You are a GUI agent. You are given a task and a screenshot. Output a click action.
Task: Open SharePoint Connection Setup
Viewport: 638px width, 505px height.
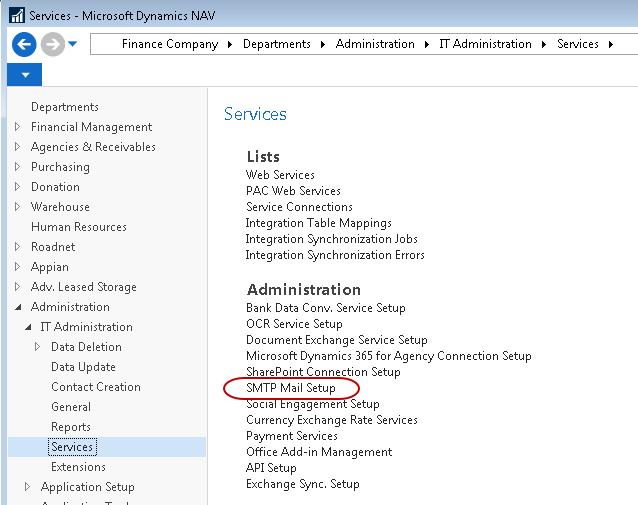(x=323, y=371)
